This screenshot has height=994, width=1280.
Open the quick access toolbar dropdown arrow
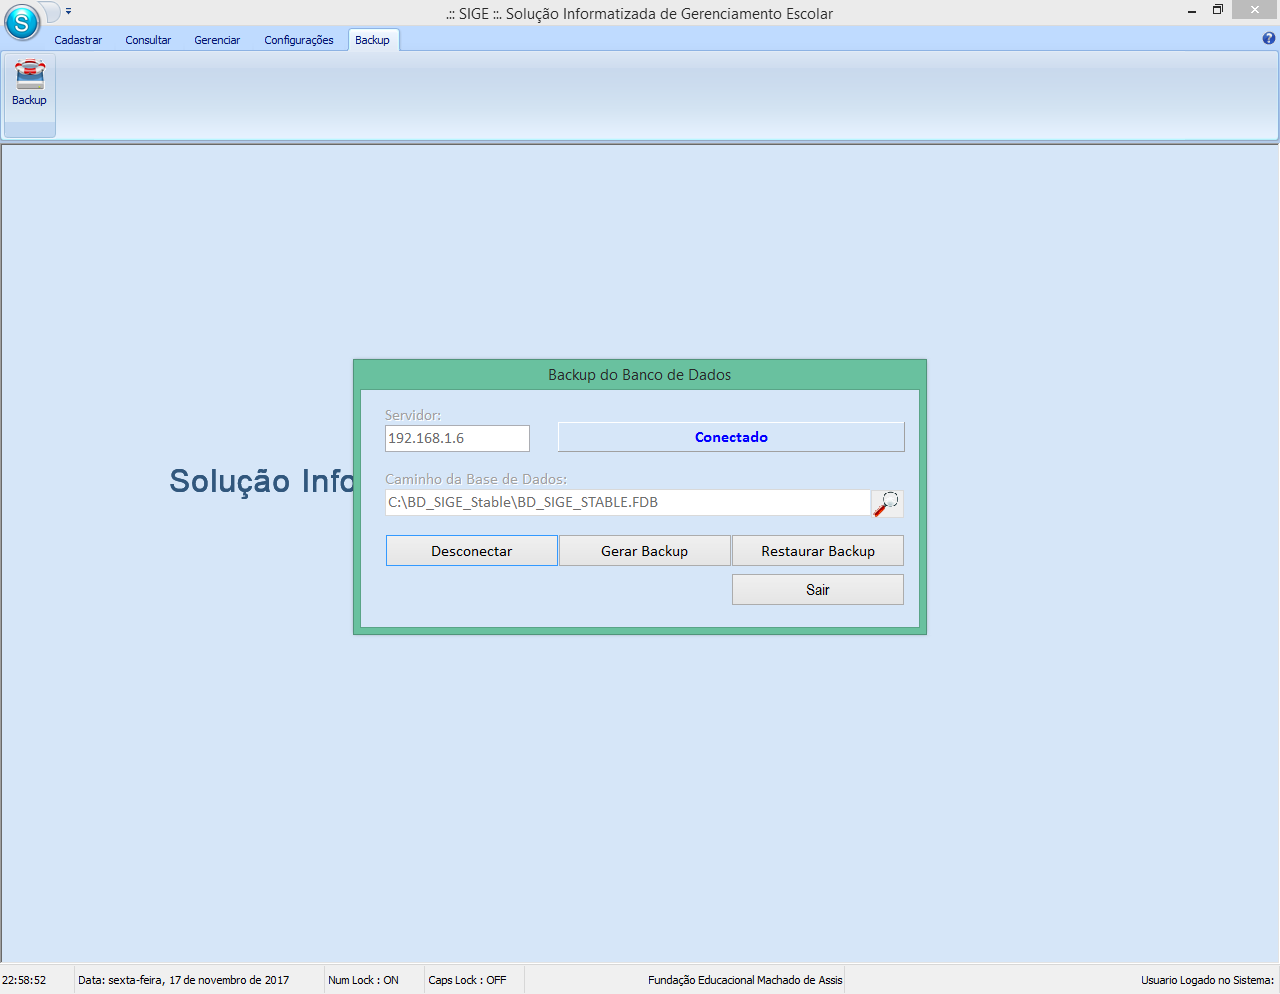coord(68,11)
